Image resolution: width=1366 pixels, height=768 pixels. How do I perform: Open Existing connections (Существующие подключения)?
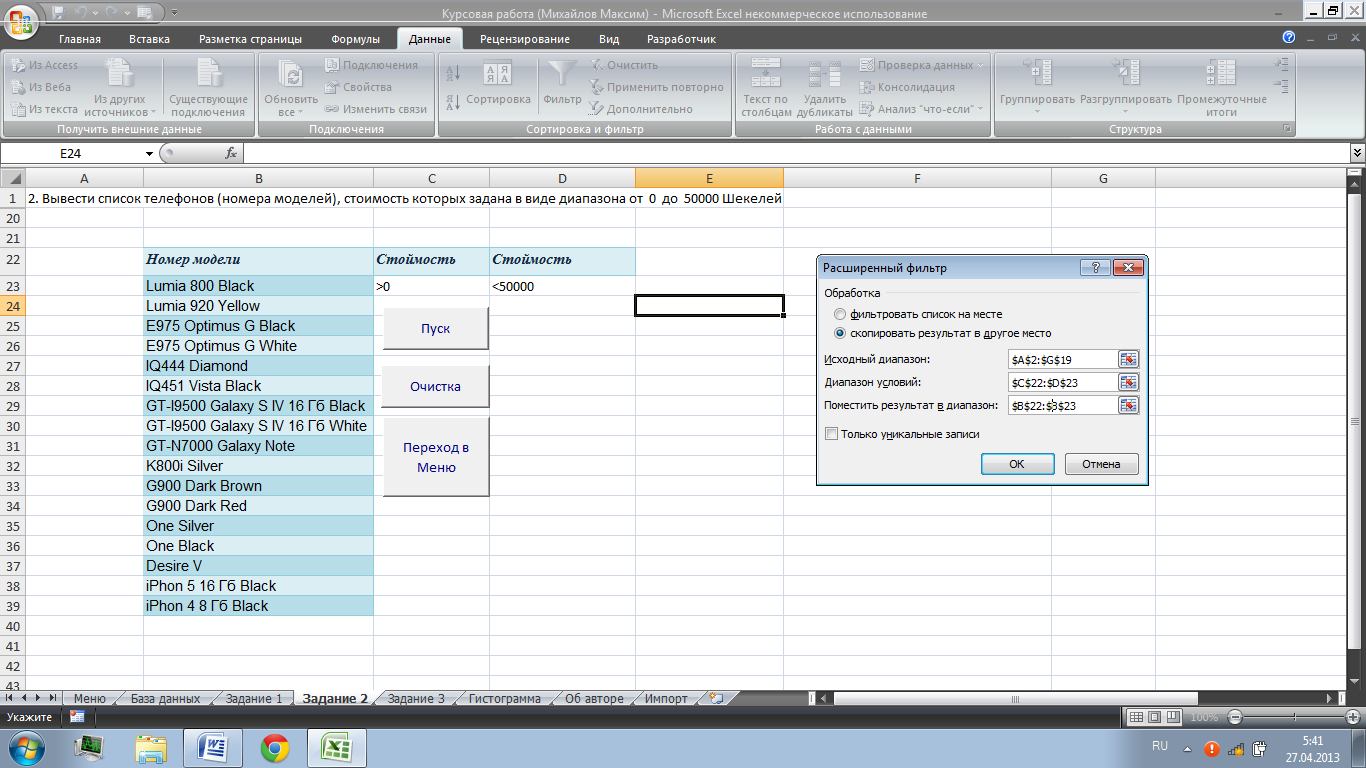(x=208, y=87)
